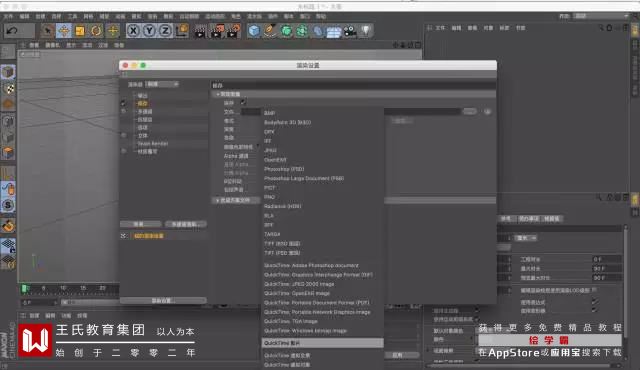The height and width of the screenshot is (370, 640).
Task: Add a Light object
Action: point(366,31)
